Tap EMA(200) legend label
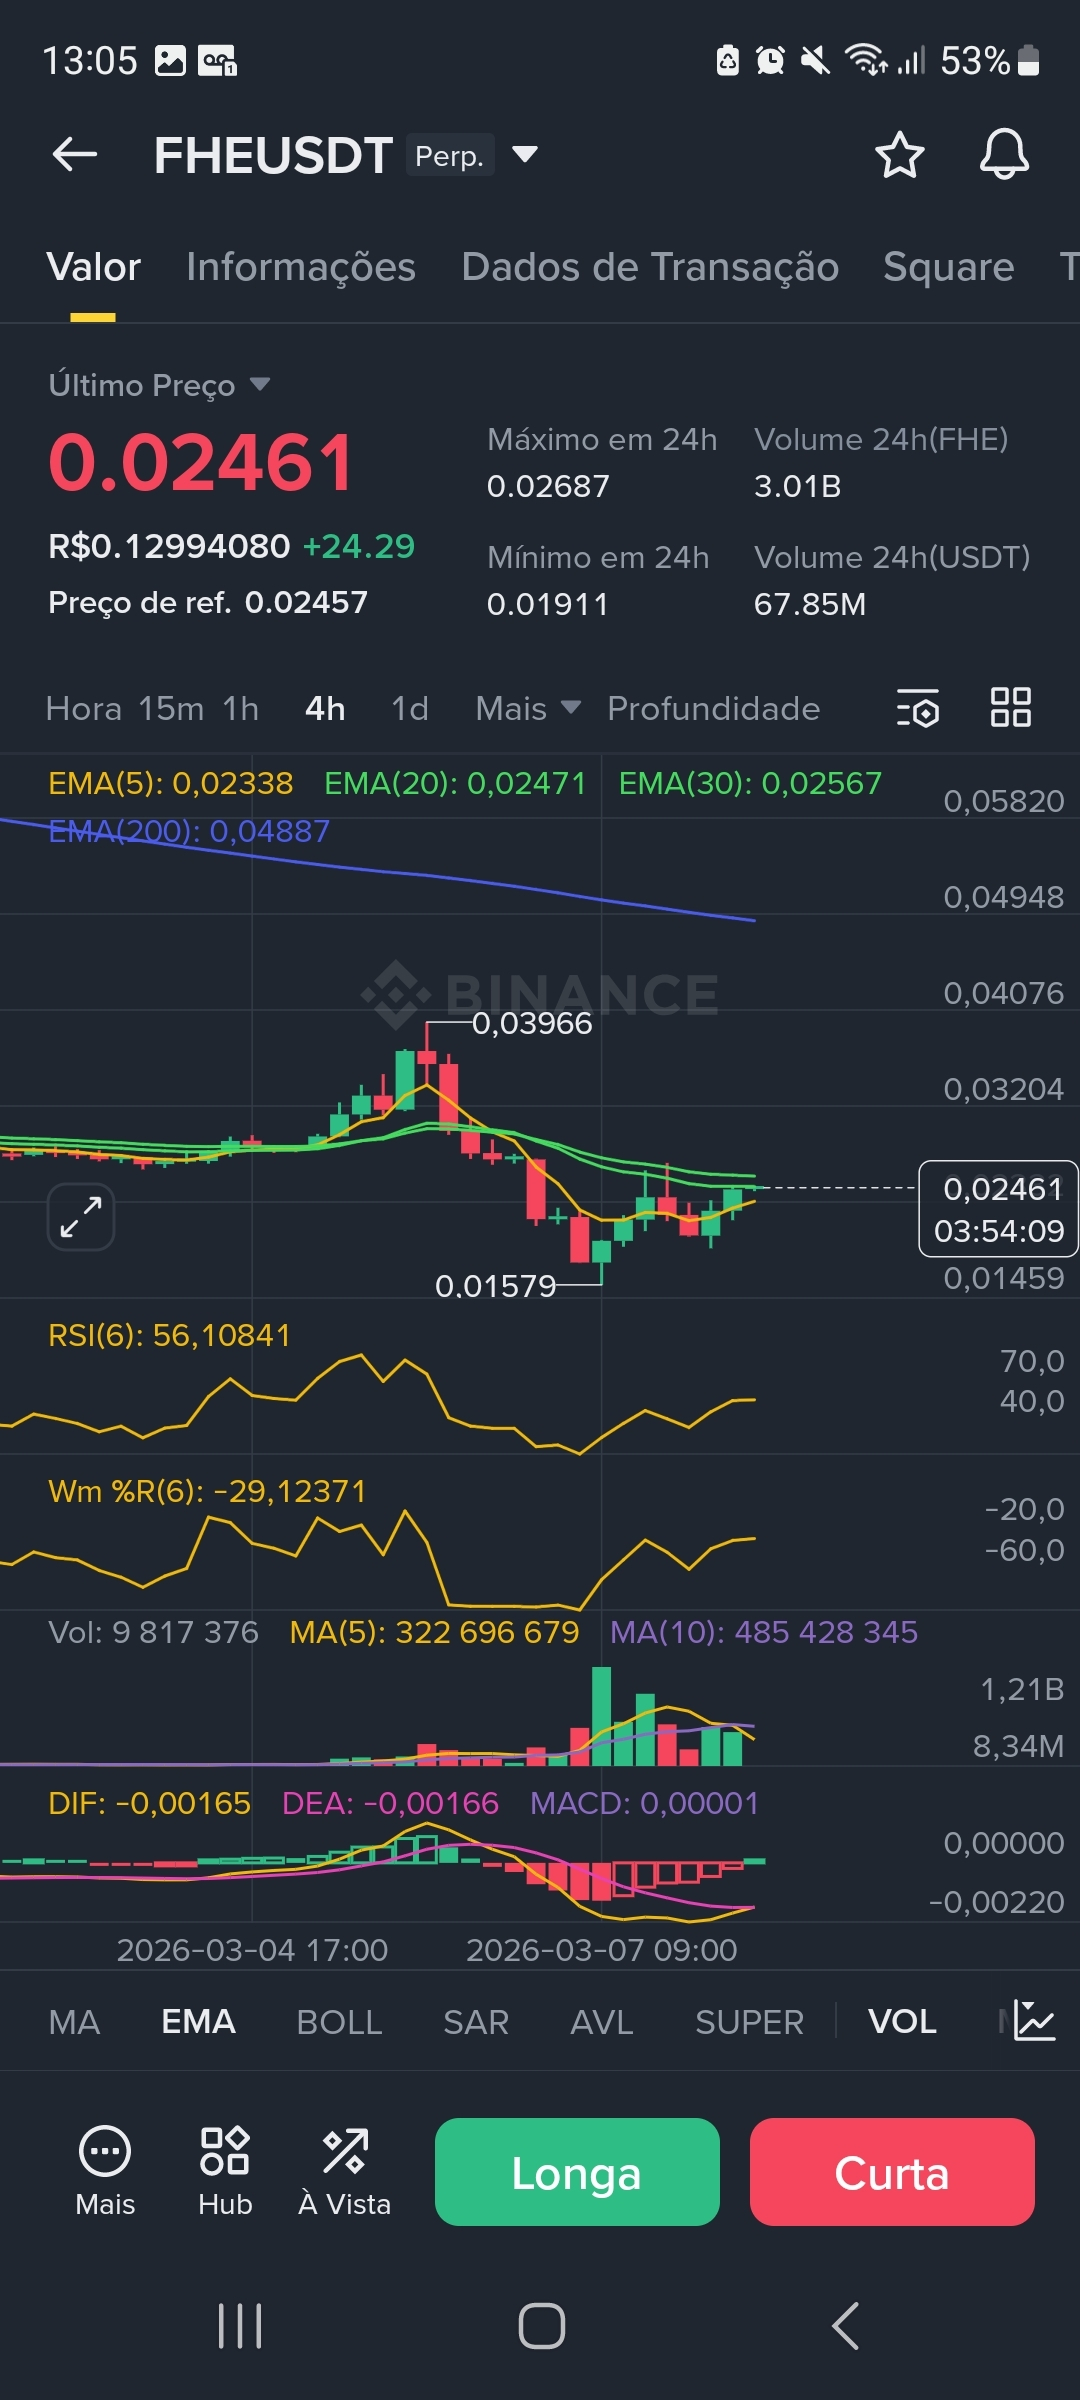 [189, 831]
